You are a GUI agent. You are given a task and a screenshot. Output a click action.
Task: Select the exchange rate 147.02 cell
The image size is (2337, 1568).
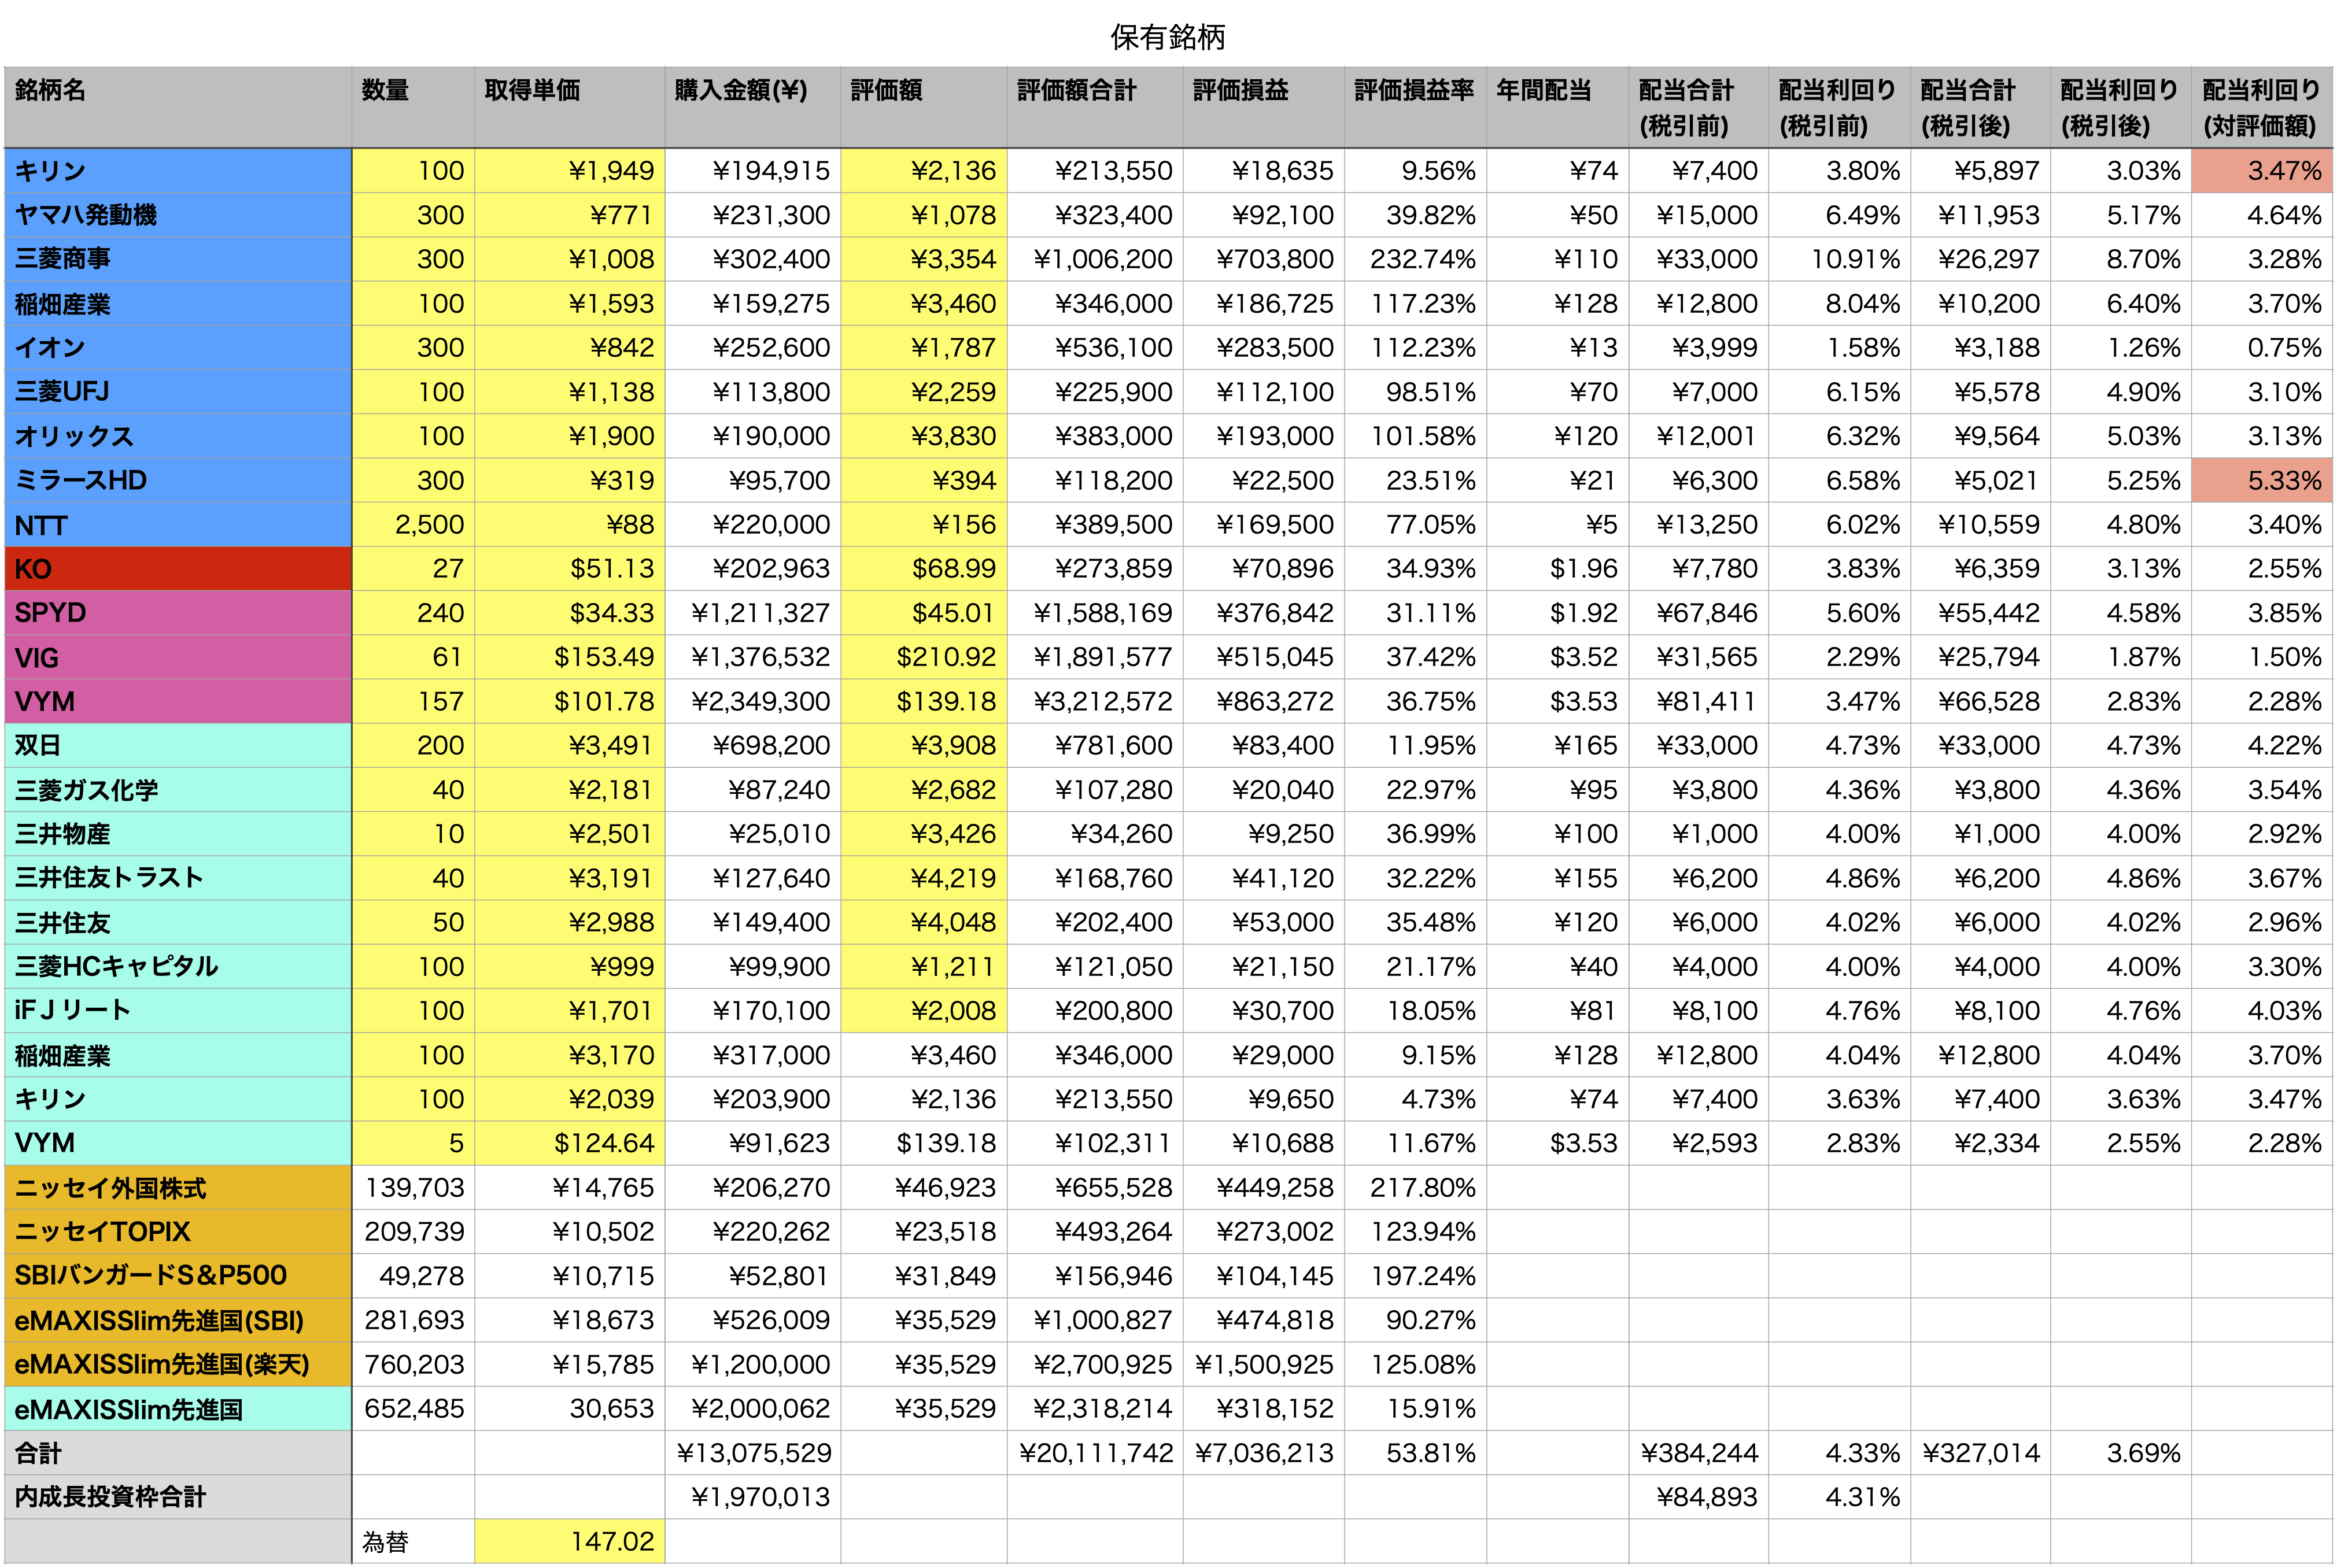611,1541
